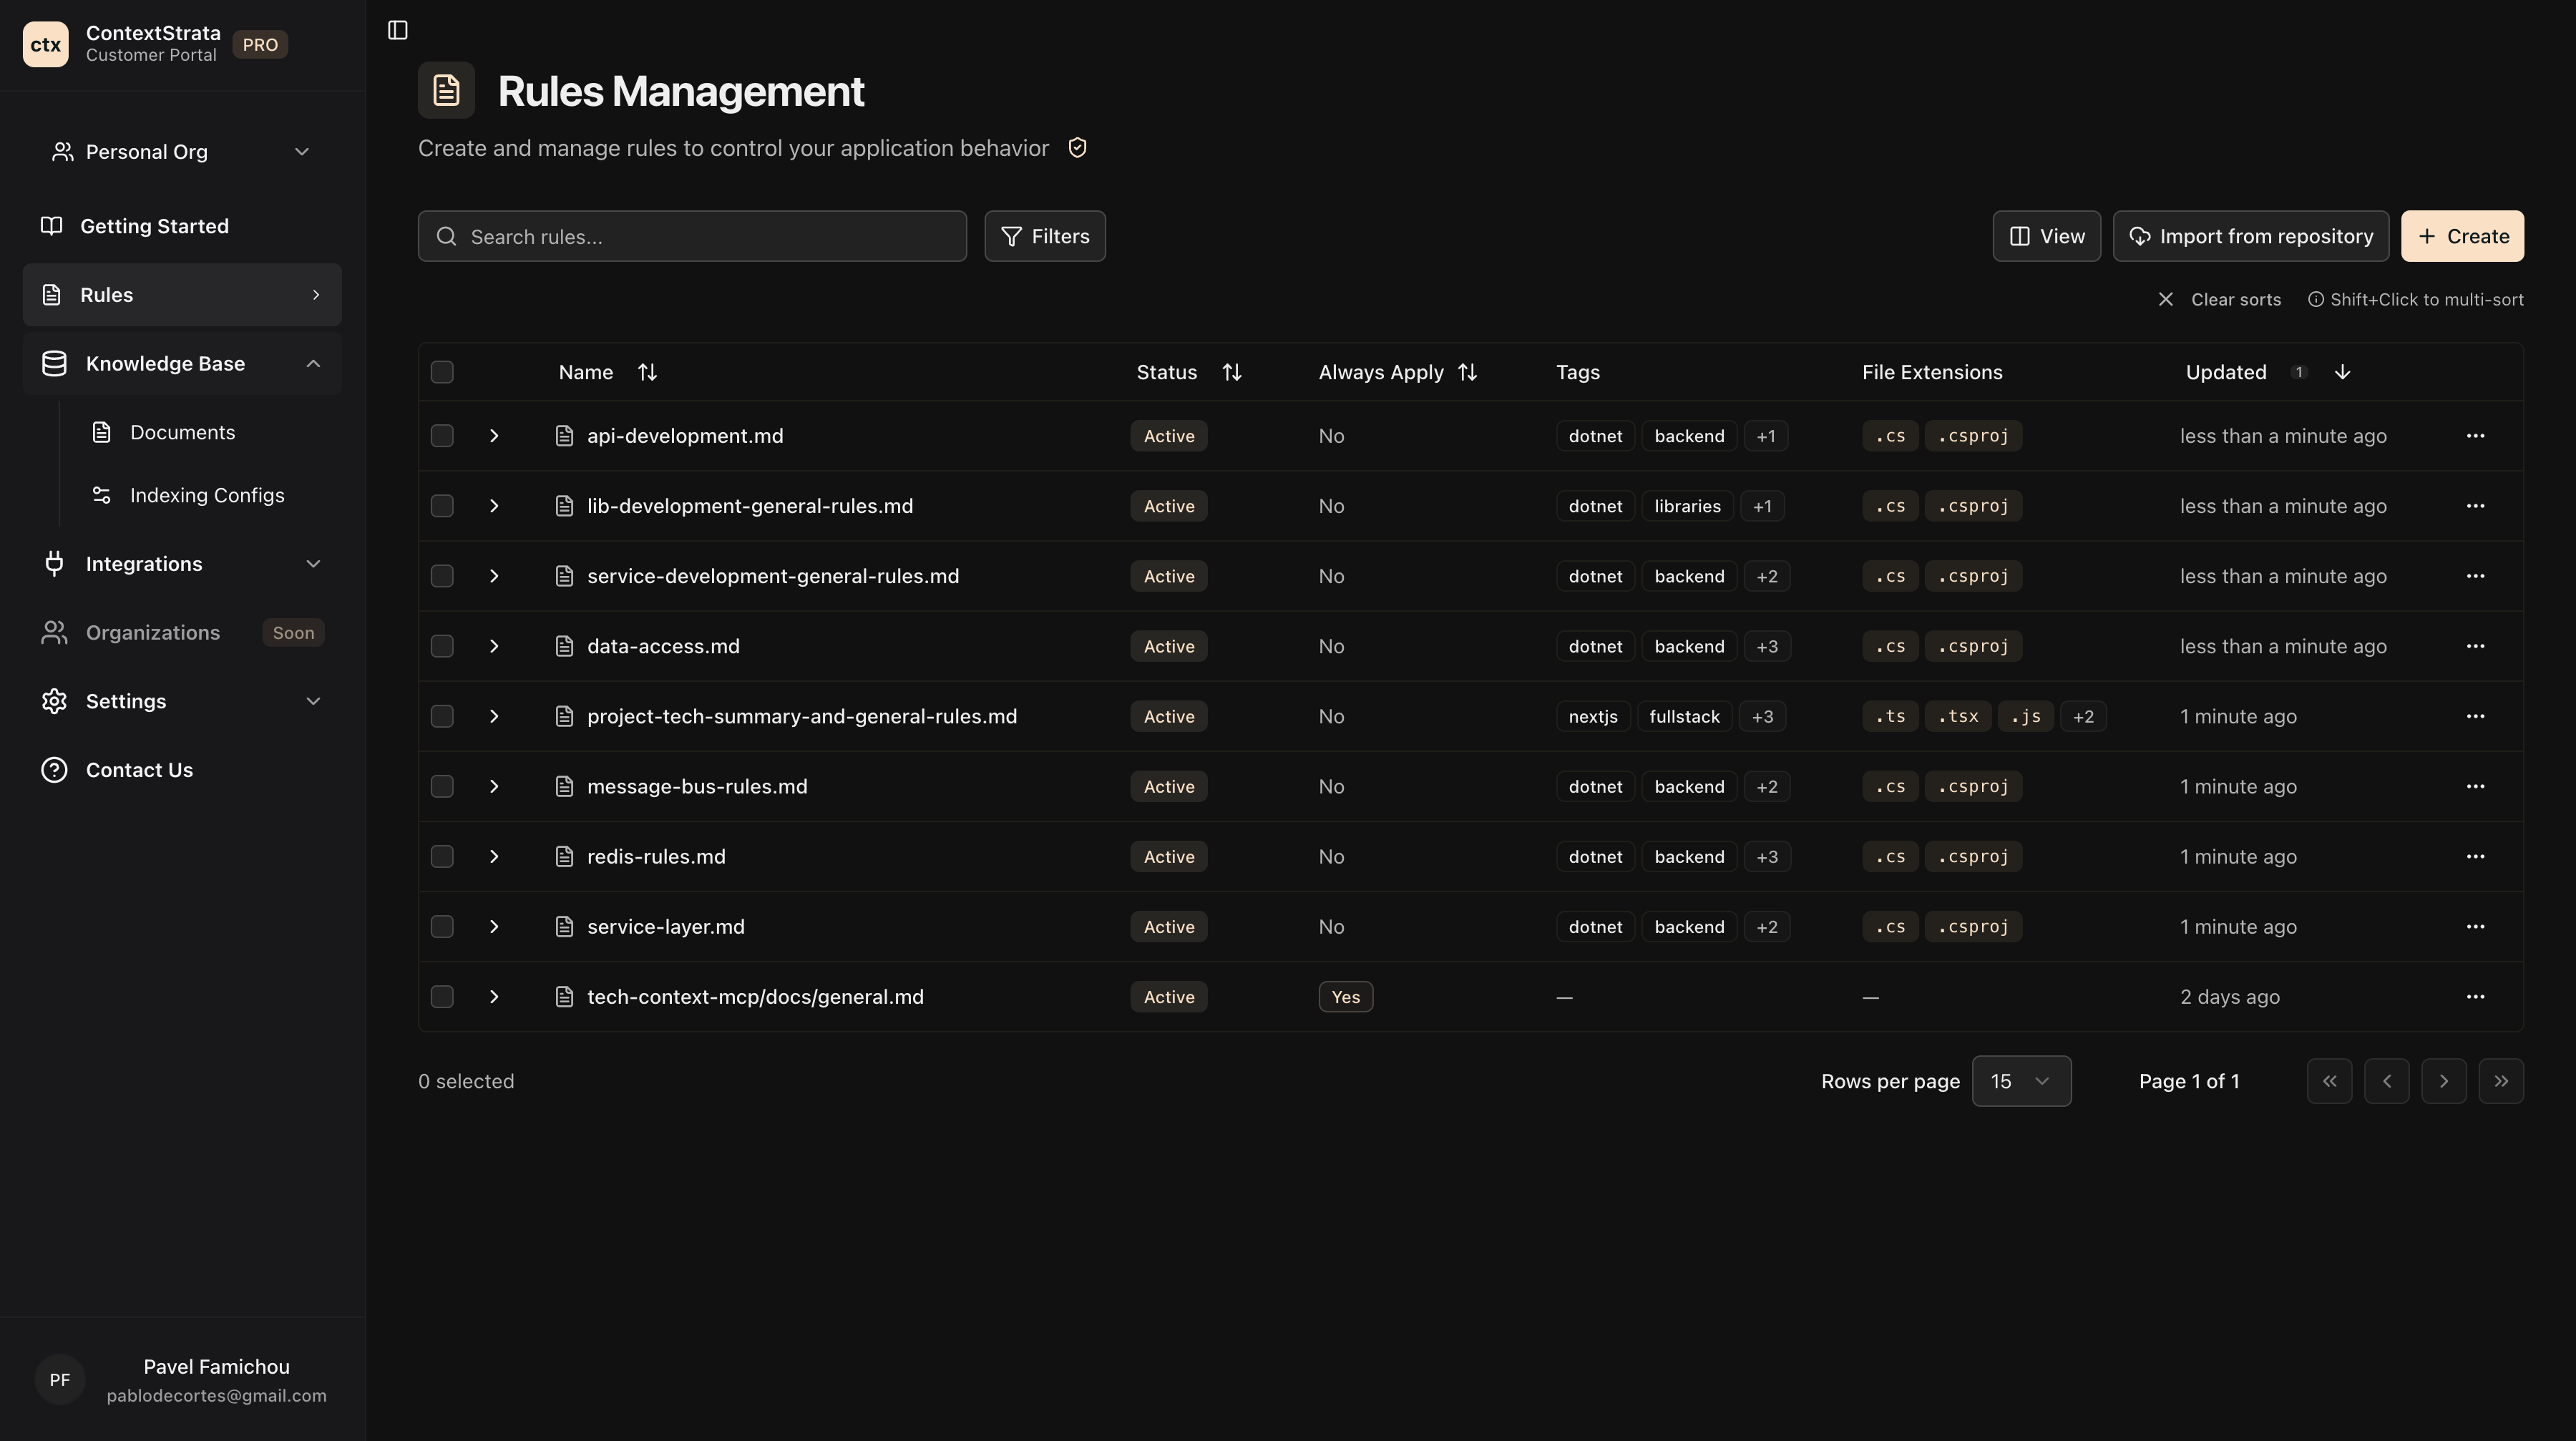Open row actions for message-bus-rules.md
2576x1441 pixels.
(2475, 786)
